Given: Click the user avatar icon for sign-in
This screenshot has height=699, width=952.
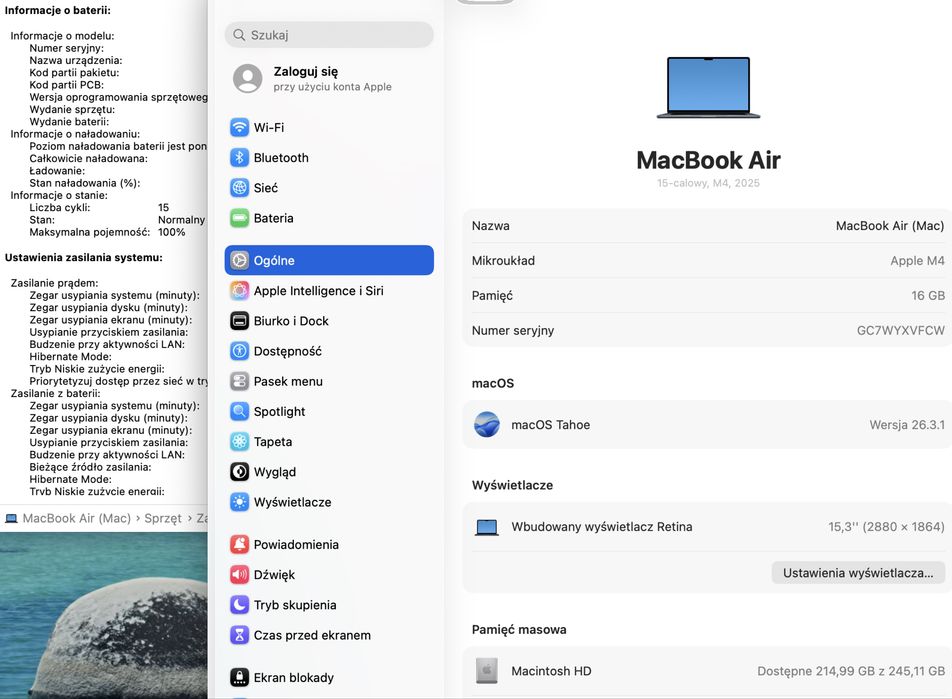Looking at the screenshot, I should click(x=248, y=78).
